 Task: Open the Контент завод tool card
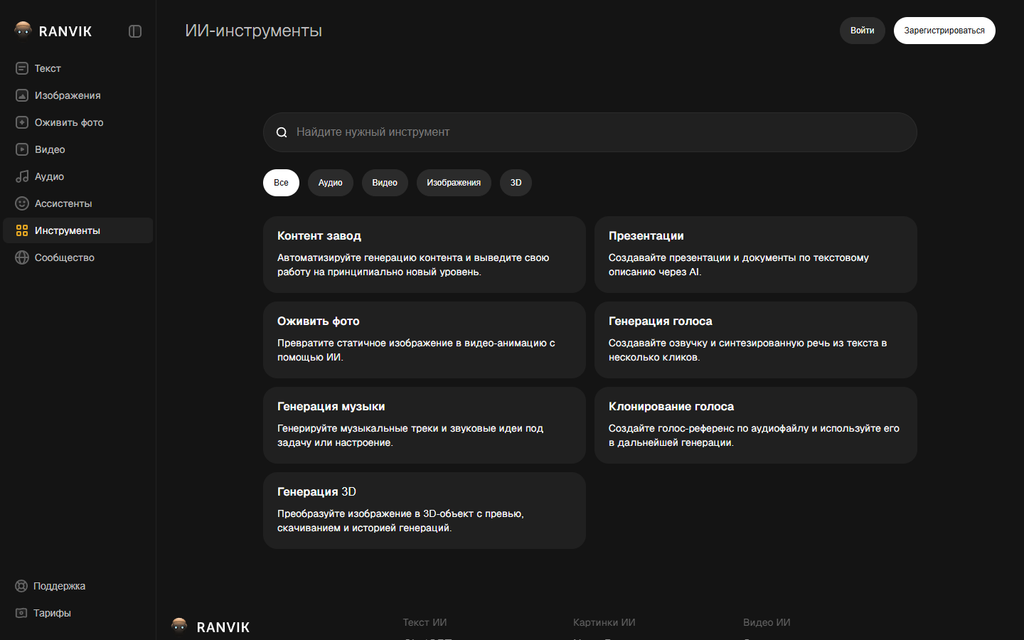[424, 255]
